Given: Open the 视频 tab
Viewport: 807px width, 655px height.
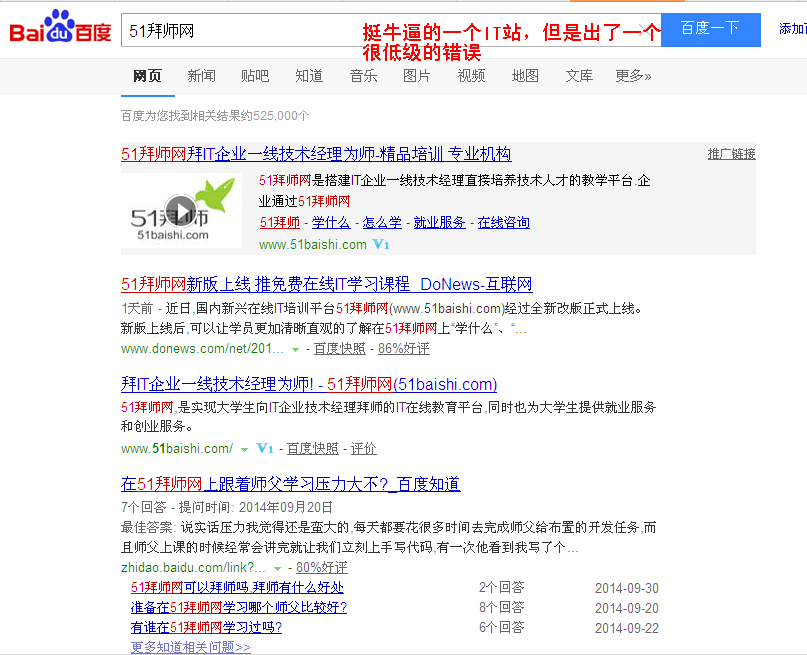Looking at the screenshot, I should pyautogui.click(x=471, y=76).
